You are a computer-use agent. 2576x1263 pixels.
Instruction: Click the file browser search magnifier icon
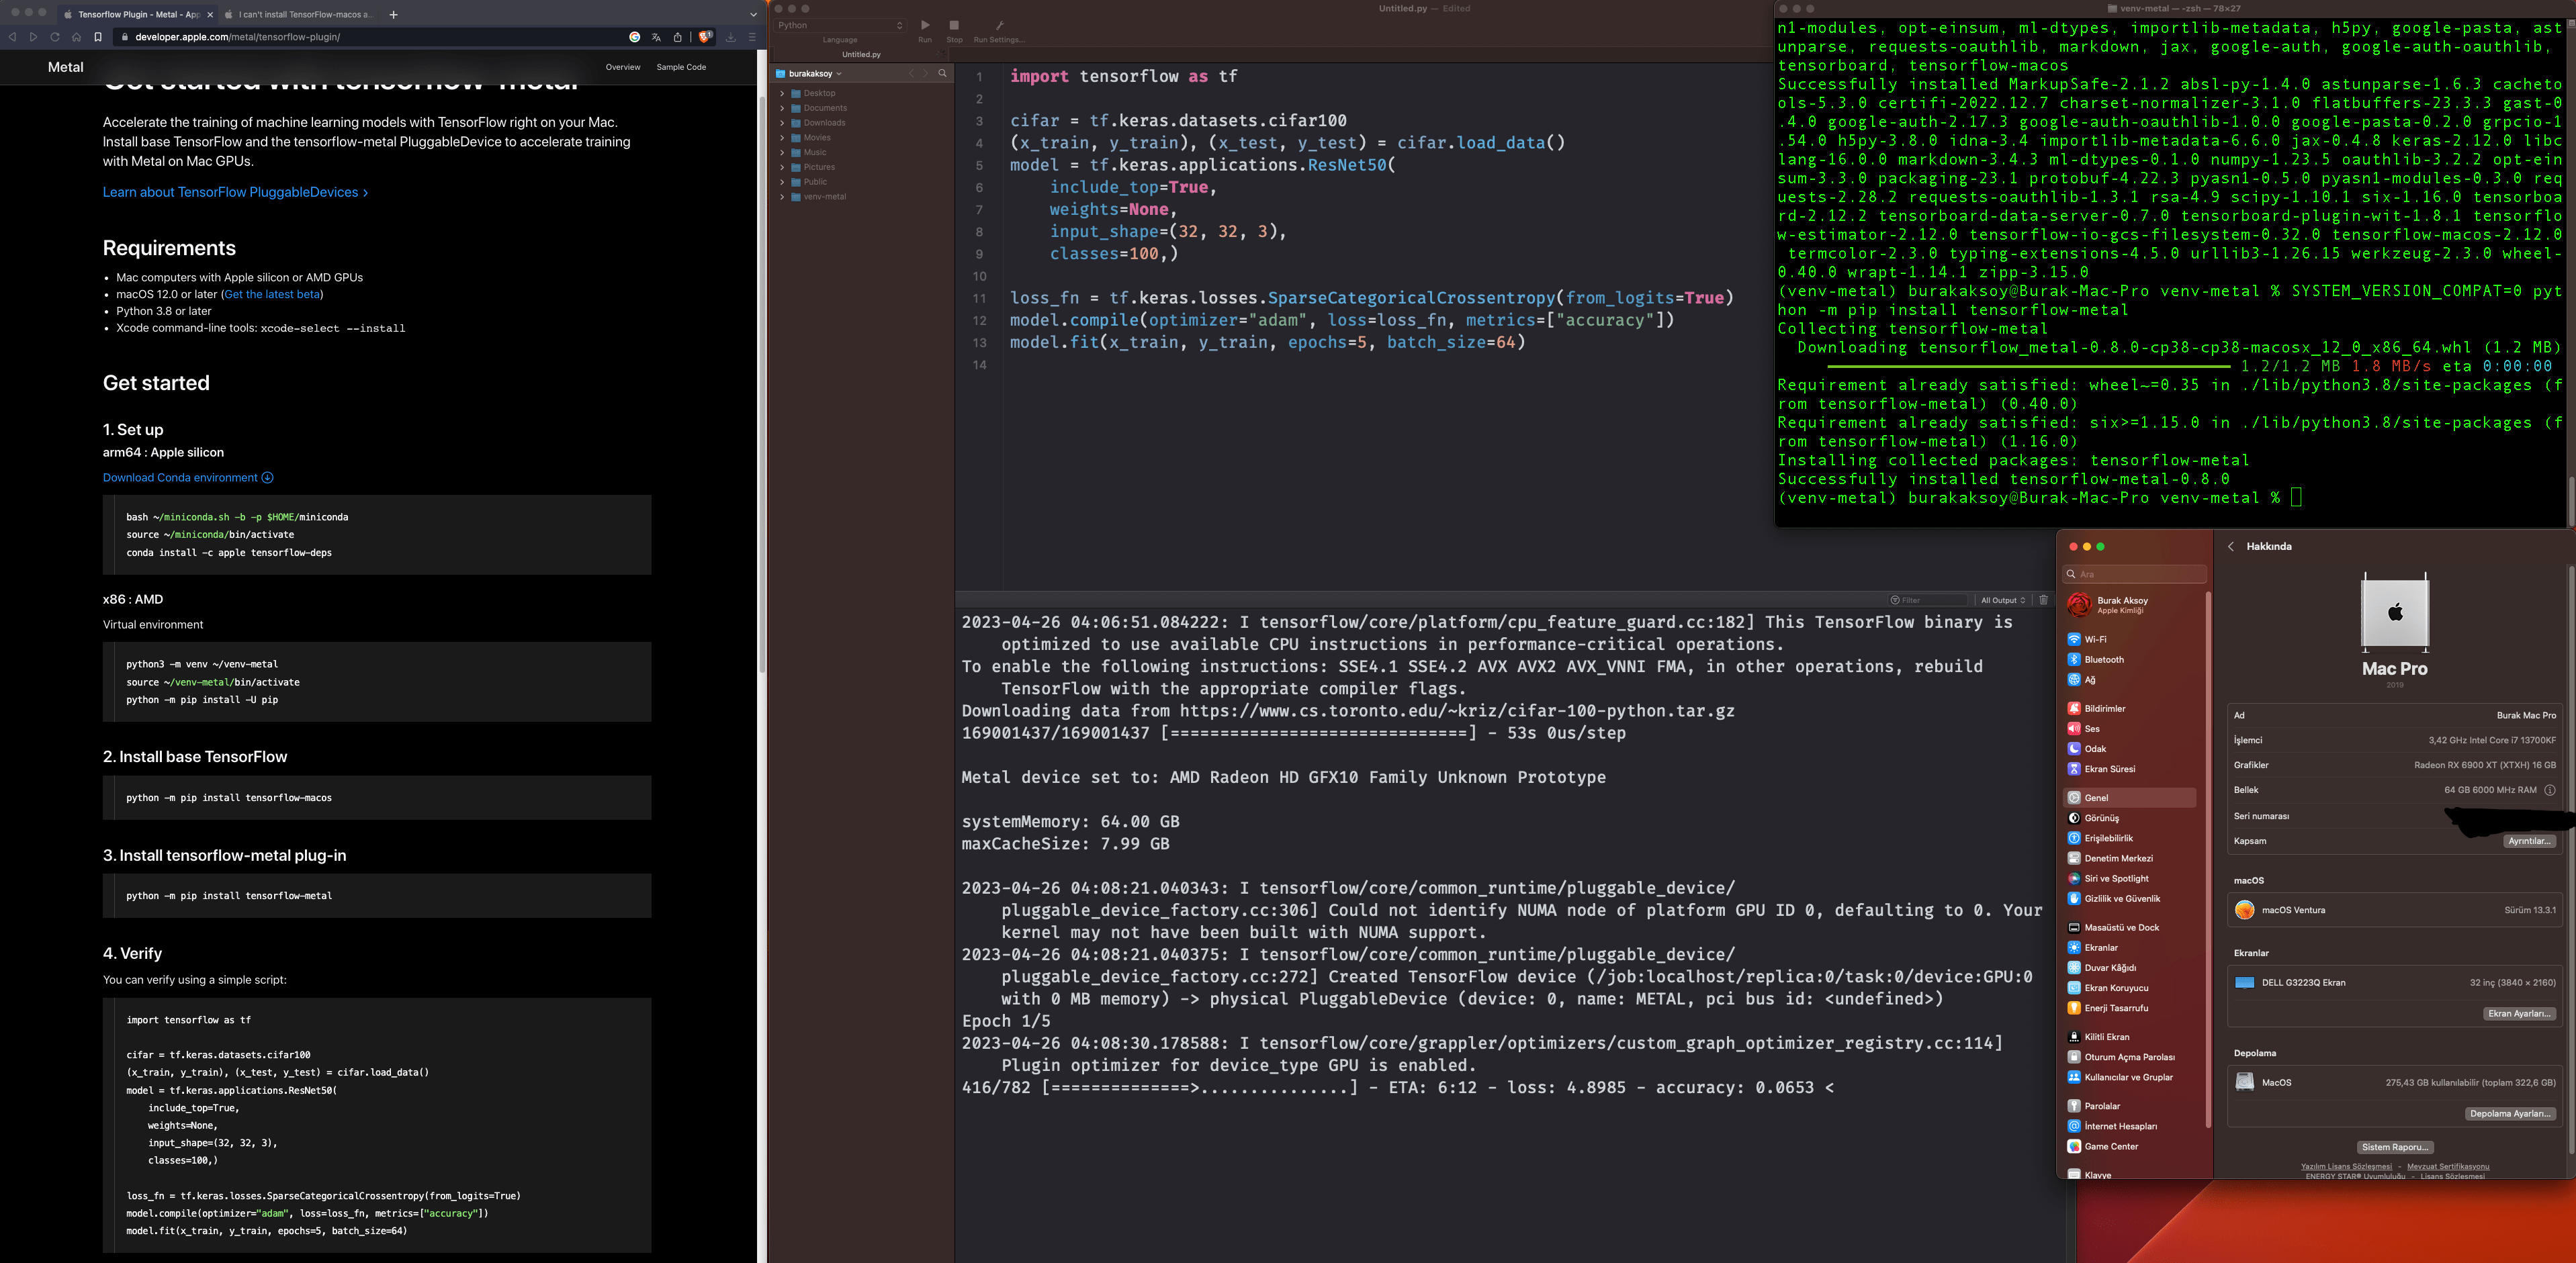pos(942,73)
